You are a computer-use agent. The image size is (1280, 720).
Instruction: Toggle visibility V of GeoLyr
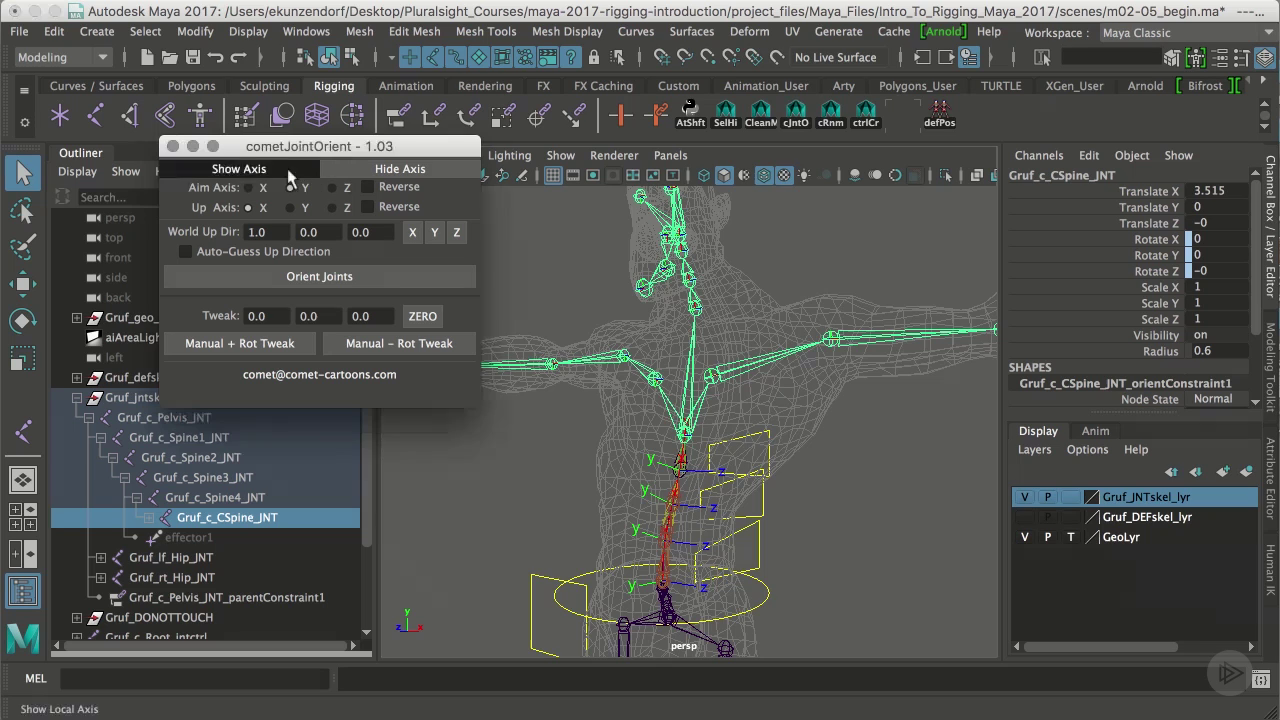tap(1024, 537)
